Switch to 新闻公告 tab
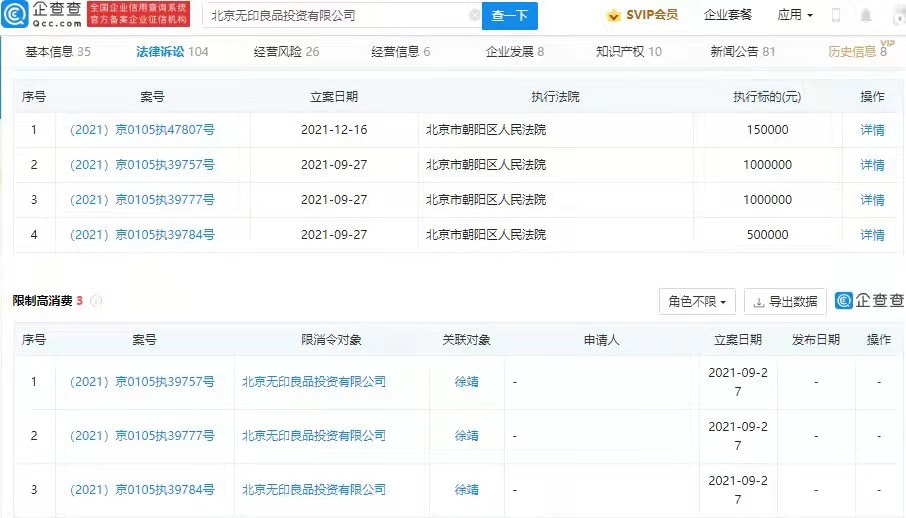This screenshot has height=518, width=906. coord(742,51)
